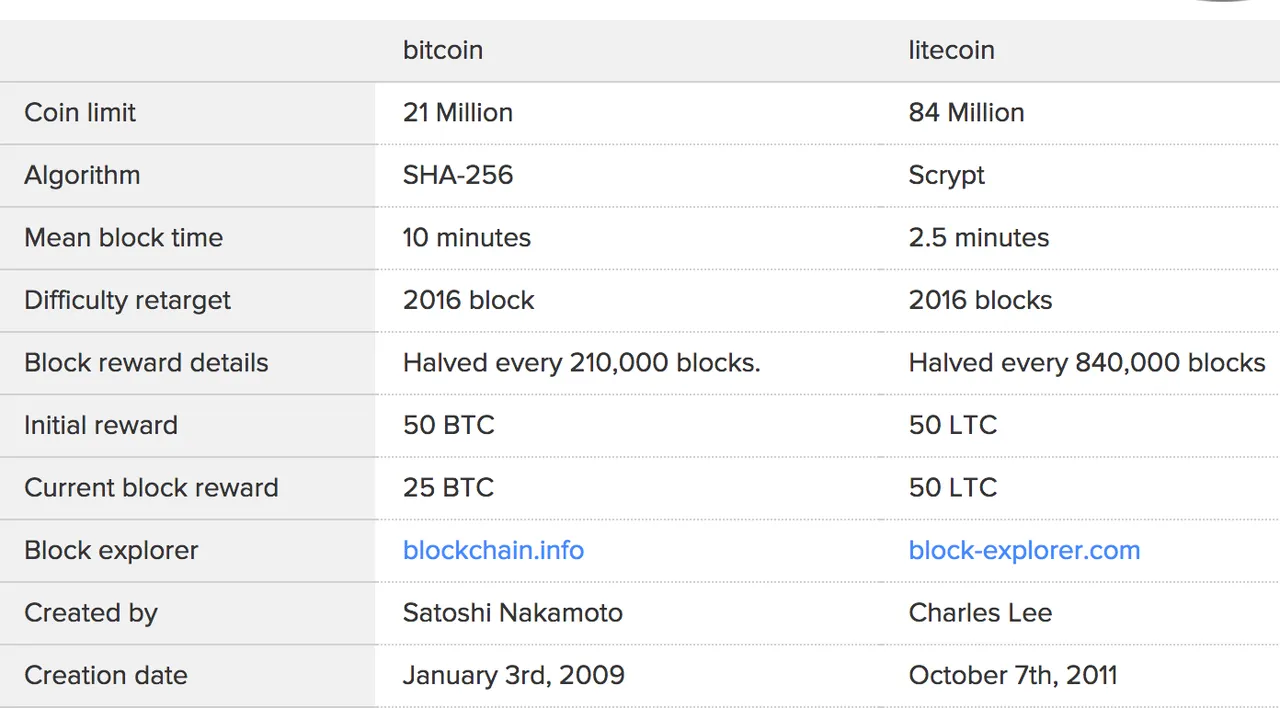Click the January 3rd, 2009 cell

(x=514, y=675)
